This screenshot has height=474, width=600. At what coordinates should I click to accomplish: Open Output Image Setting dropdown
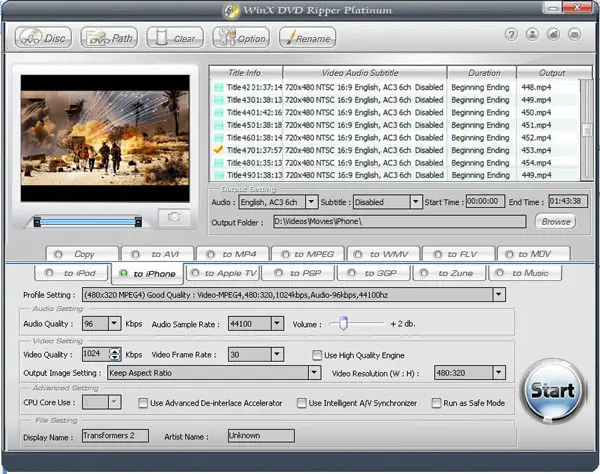[314, 373]
